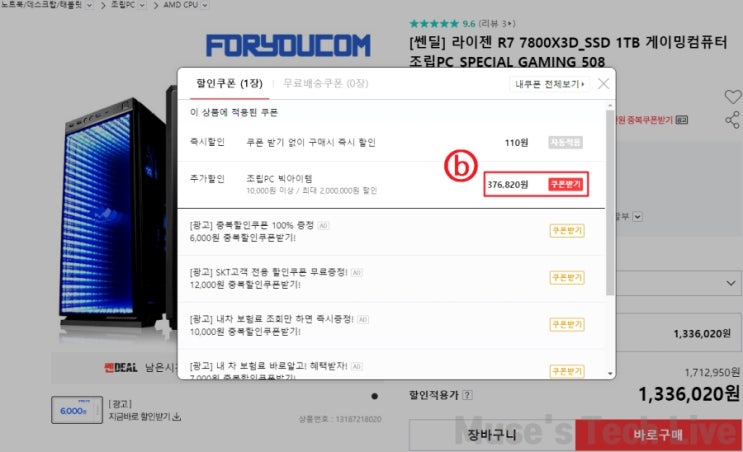The height and width of the screenshot is (452, 743).
Task: Click the red 쿠폰받기 button for 376,820원
Action: pos(566,184)
